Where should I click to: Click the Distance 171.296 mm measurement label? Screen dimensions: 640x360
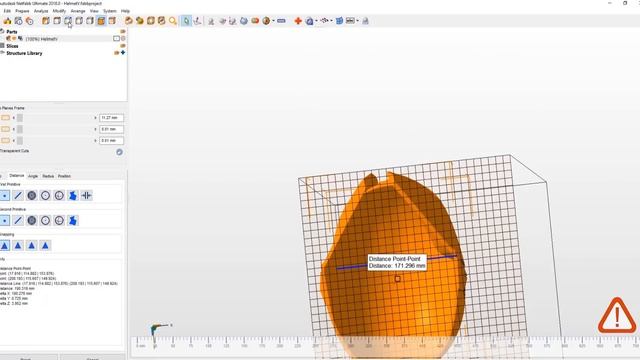pos(397,262)
